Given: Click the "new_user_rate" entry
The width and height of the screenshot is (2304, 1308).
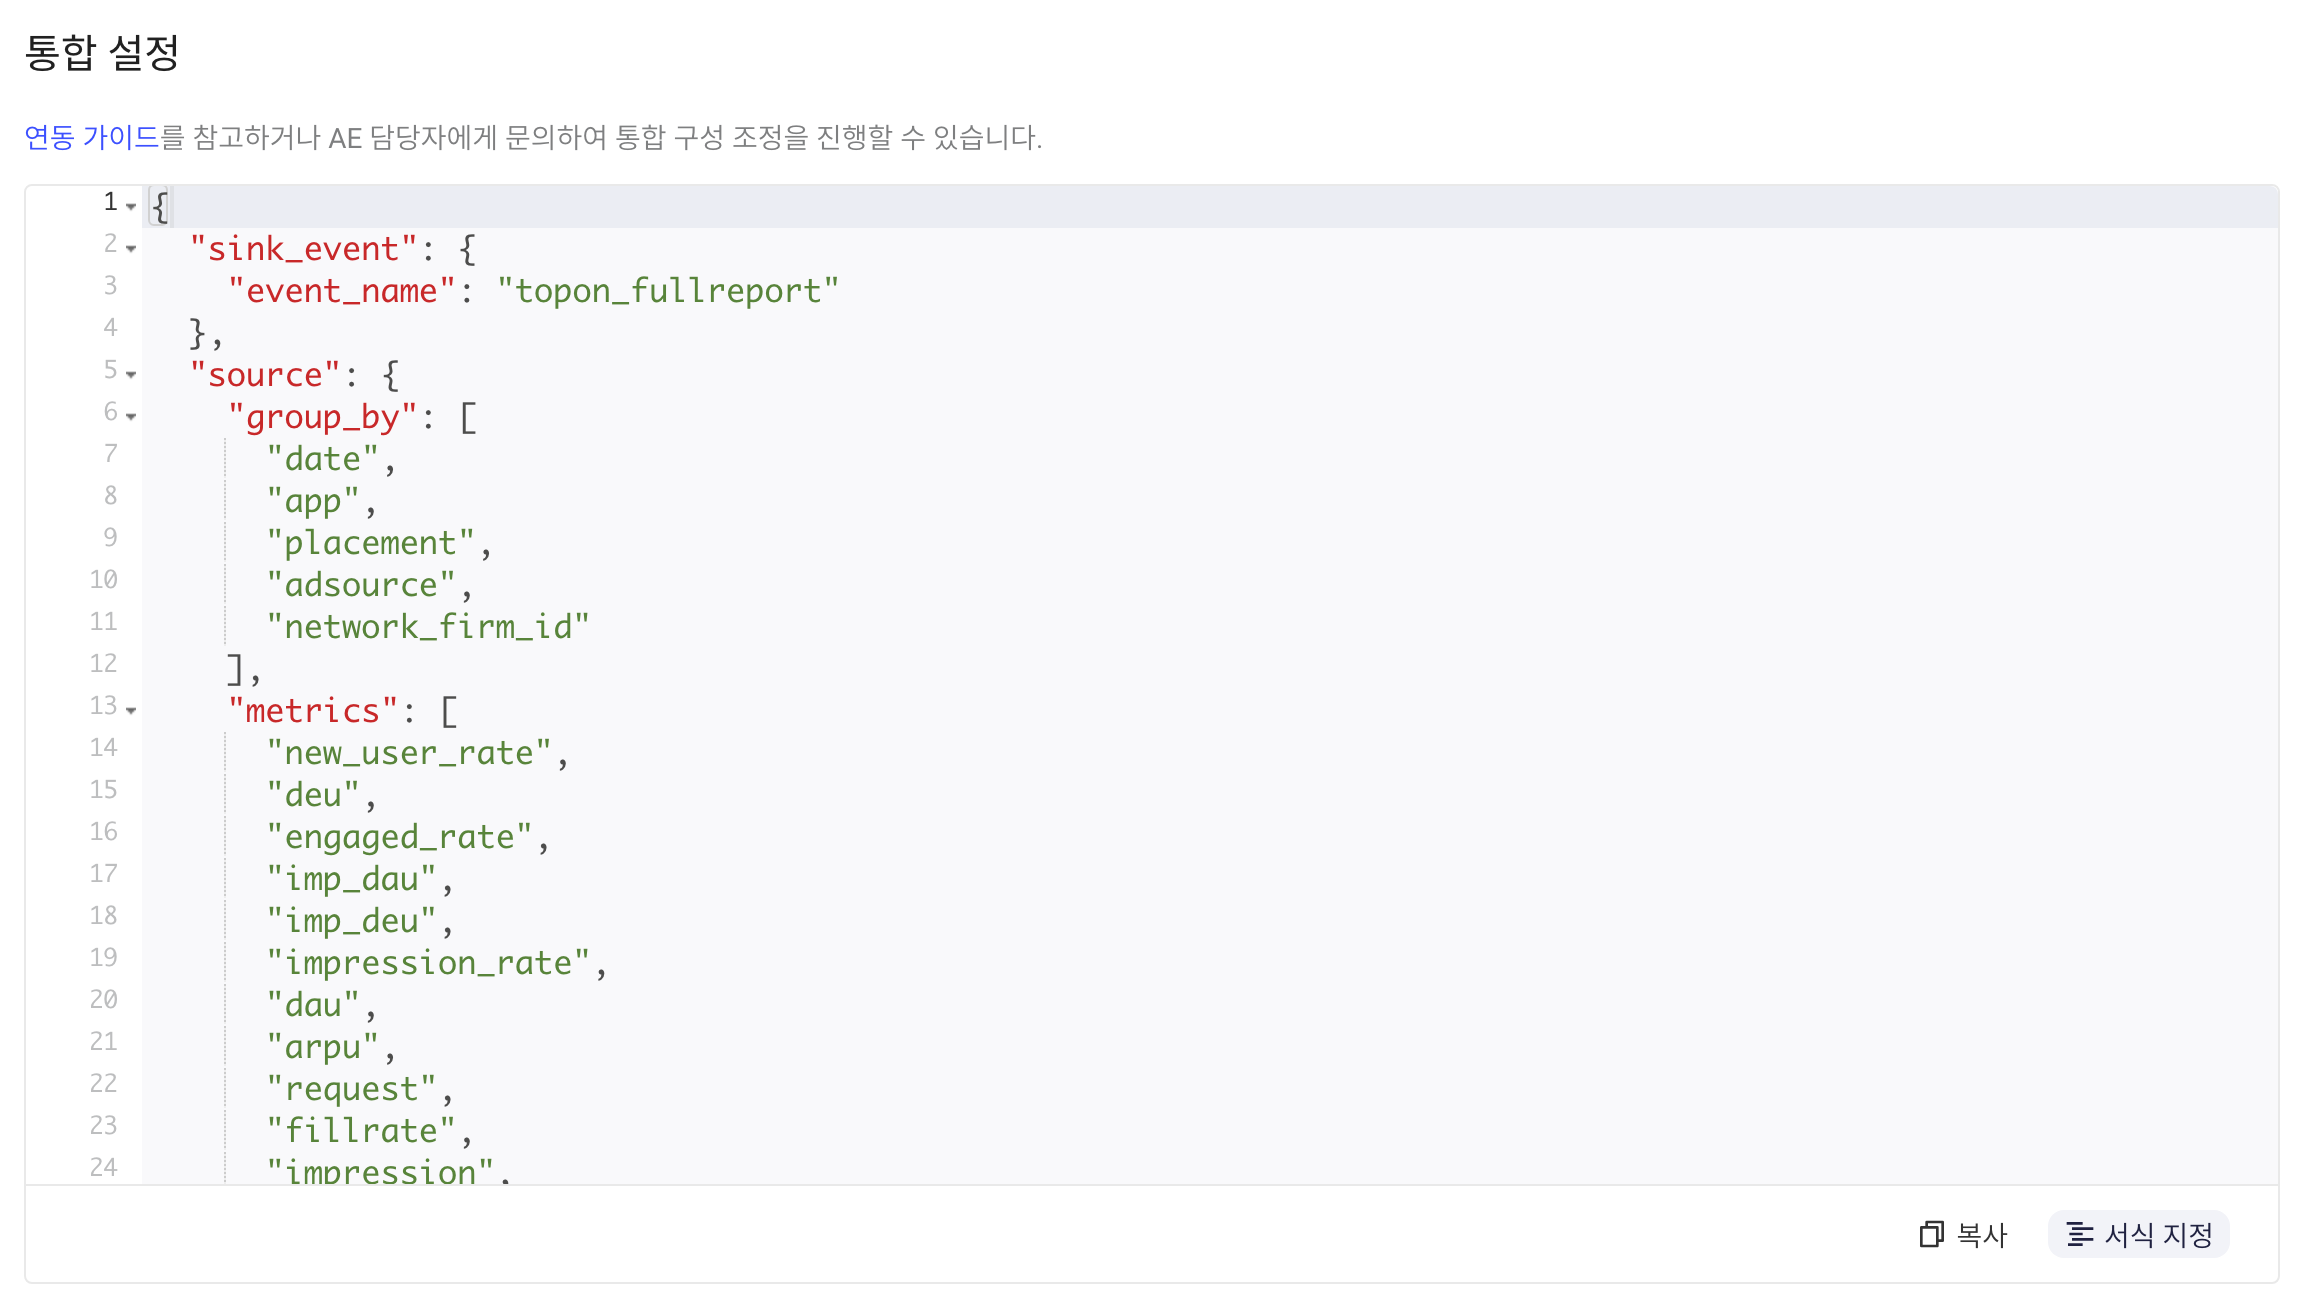Looking at the screenshot, I should tap(409, 753).
